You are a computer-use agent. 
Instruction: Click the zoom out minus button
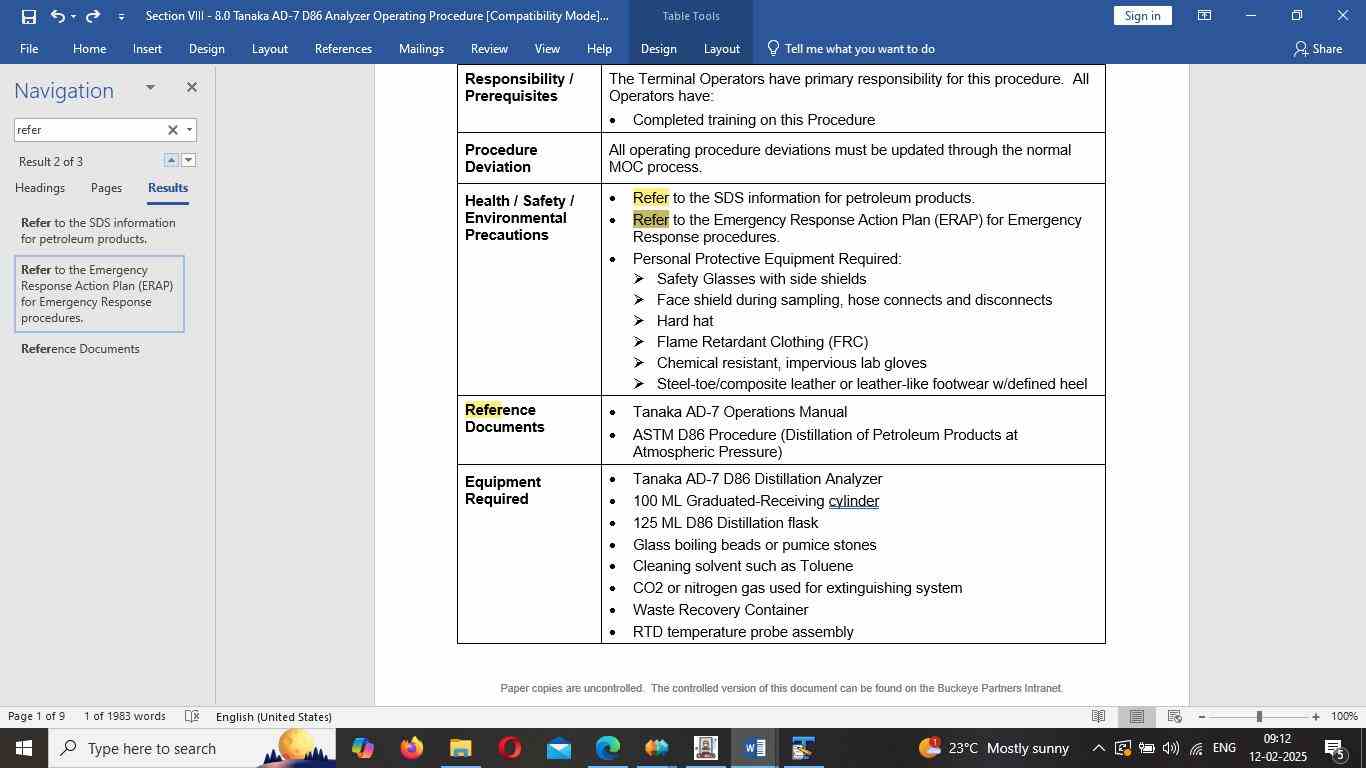pos(1202,717)
